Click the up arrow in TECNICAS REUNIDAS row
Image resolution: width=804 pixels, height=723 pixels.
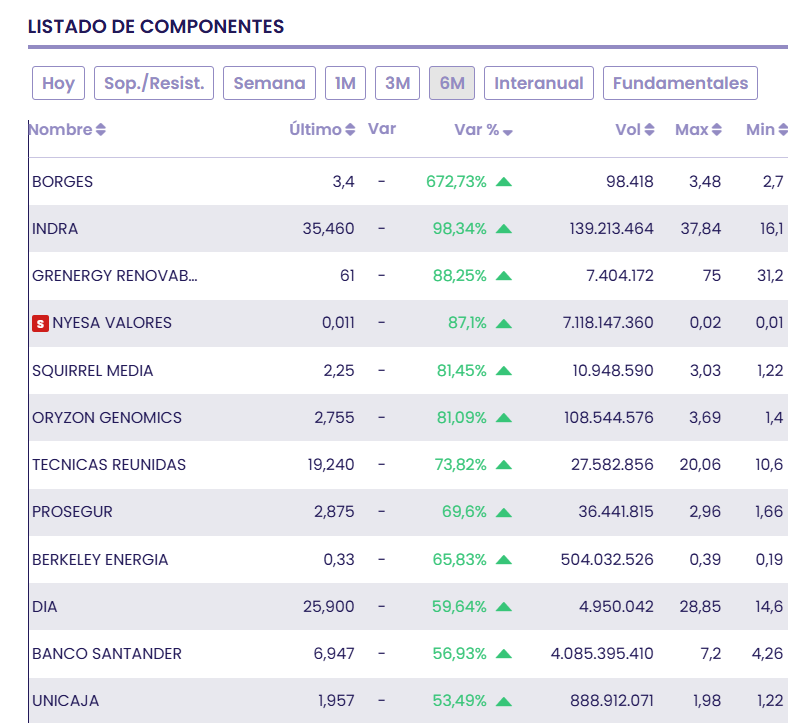tap(504, 465)
